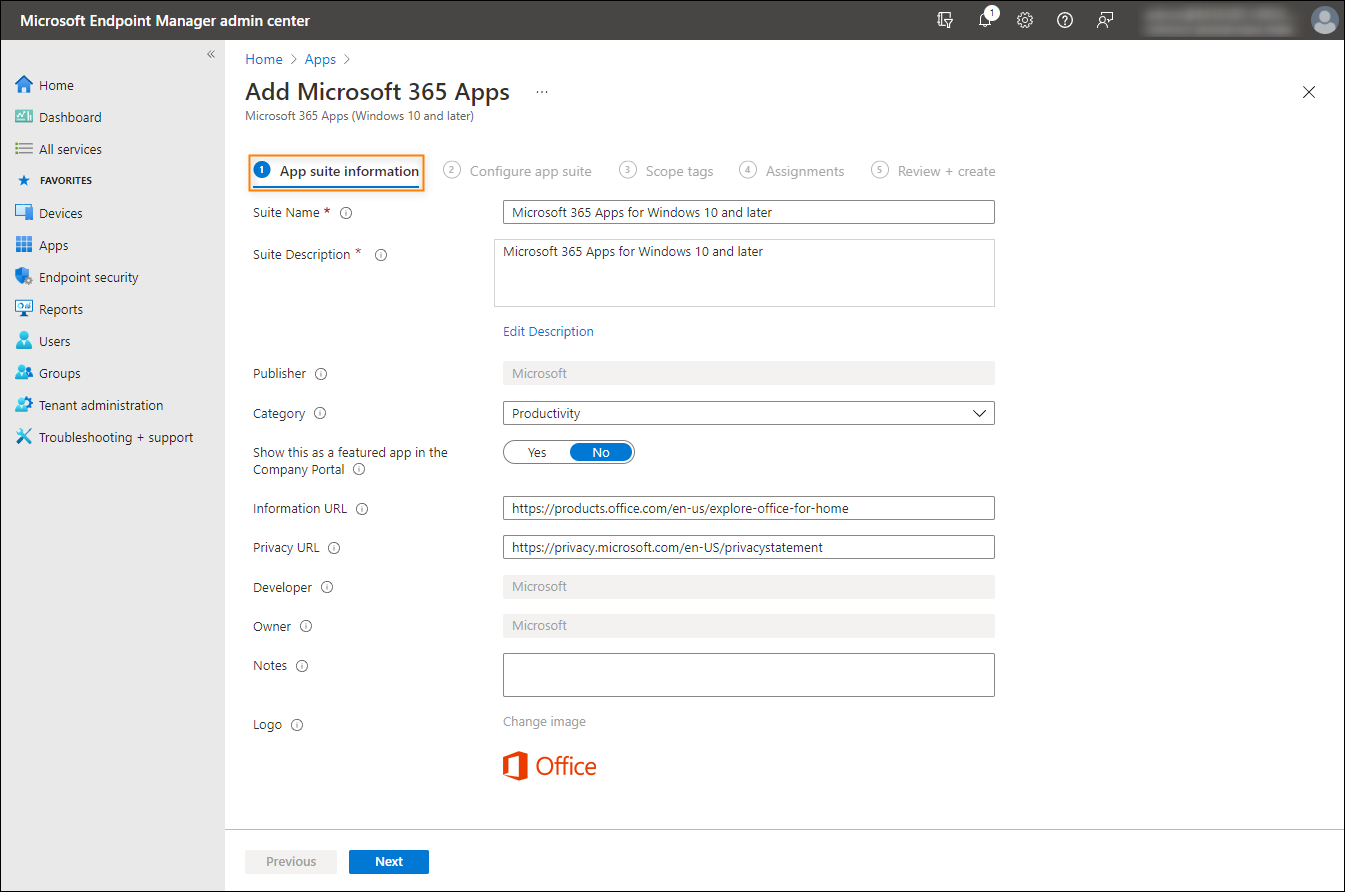
Task: Select App suite information tab
Action: click(x=337, y=171)
